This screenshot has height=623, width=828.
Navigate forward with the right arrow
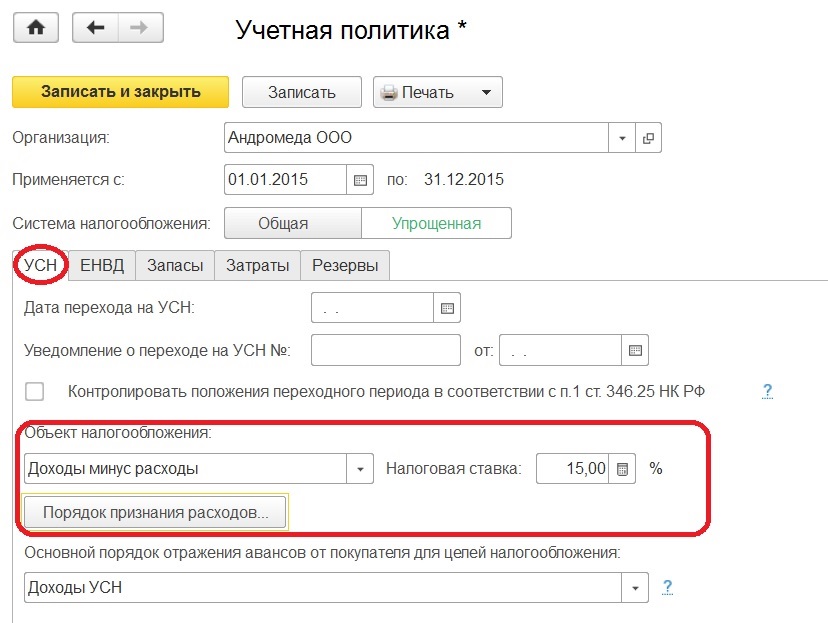point(140,27)
